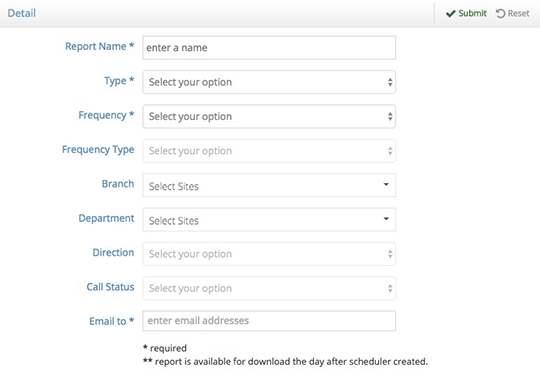Click the Email to label
The width and height of the screenshot is (540, 383).
pos(112,321)
